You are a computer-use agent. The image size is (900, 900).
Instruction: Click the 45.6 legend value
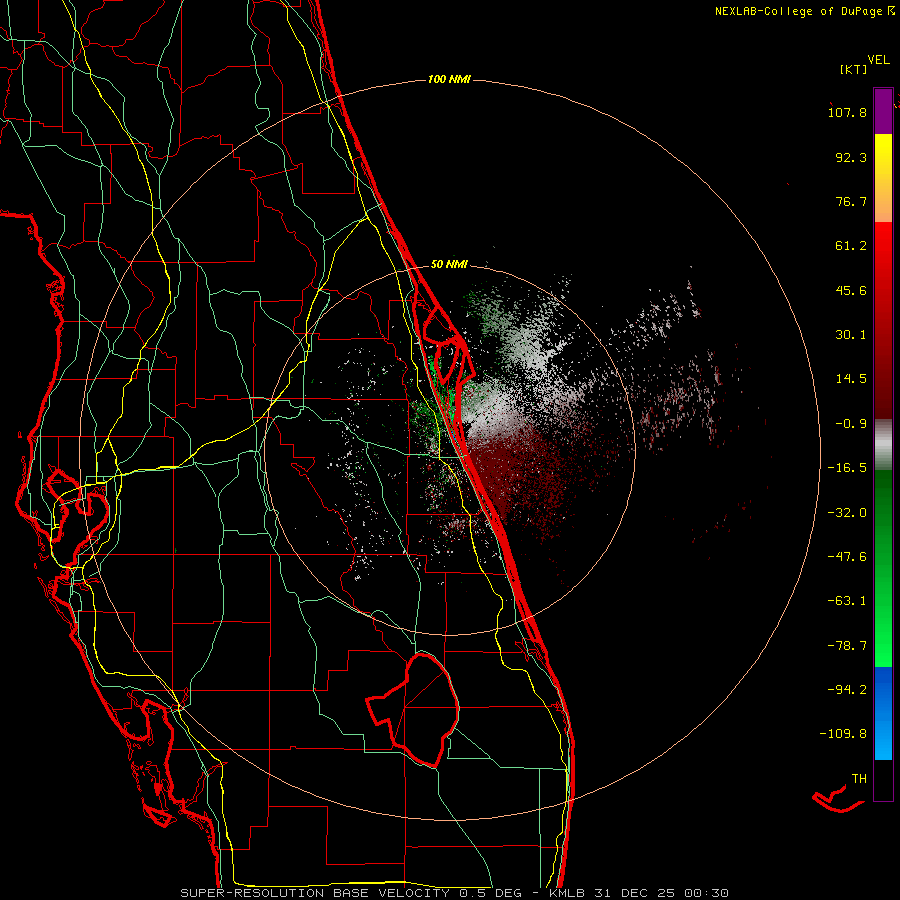[851, 290]
